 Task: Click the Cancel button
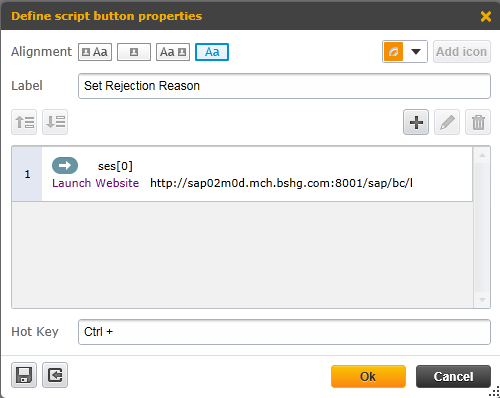[x=453, y=377]
